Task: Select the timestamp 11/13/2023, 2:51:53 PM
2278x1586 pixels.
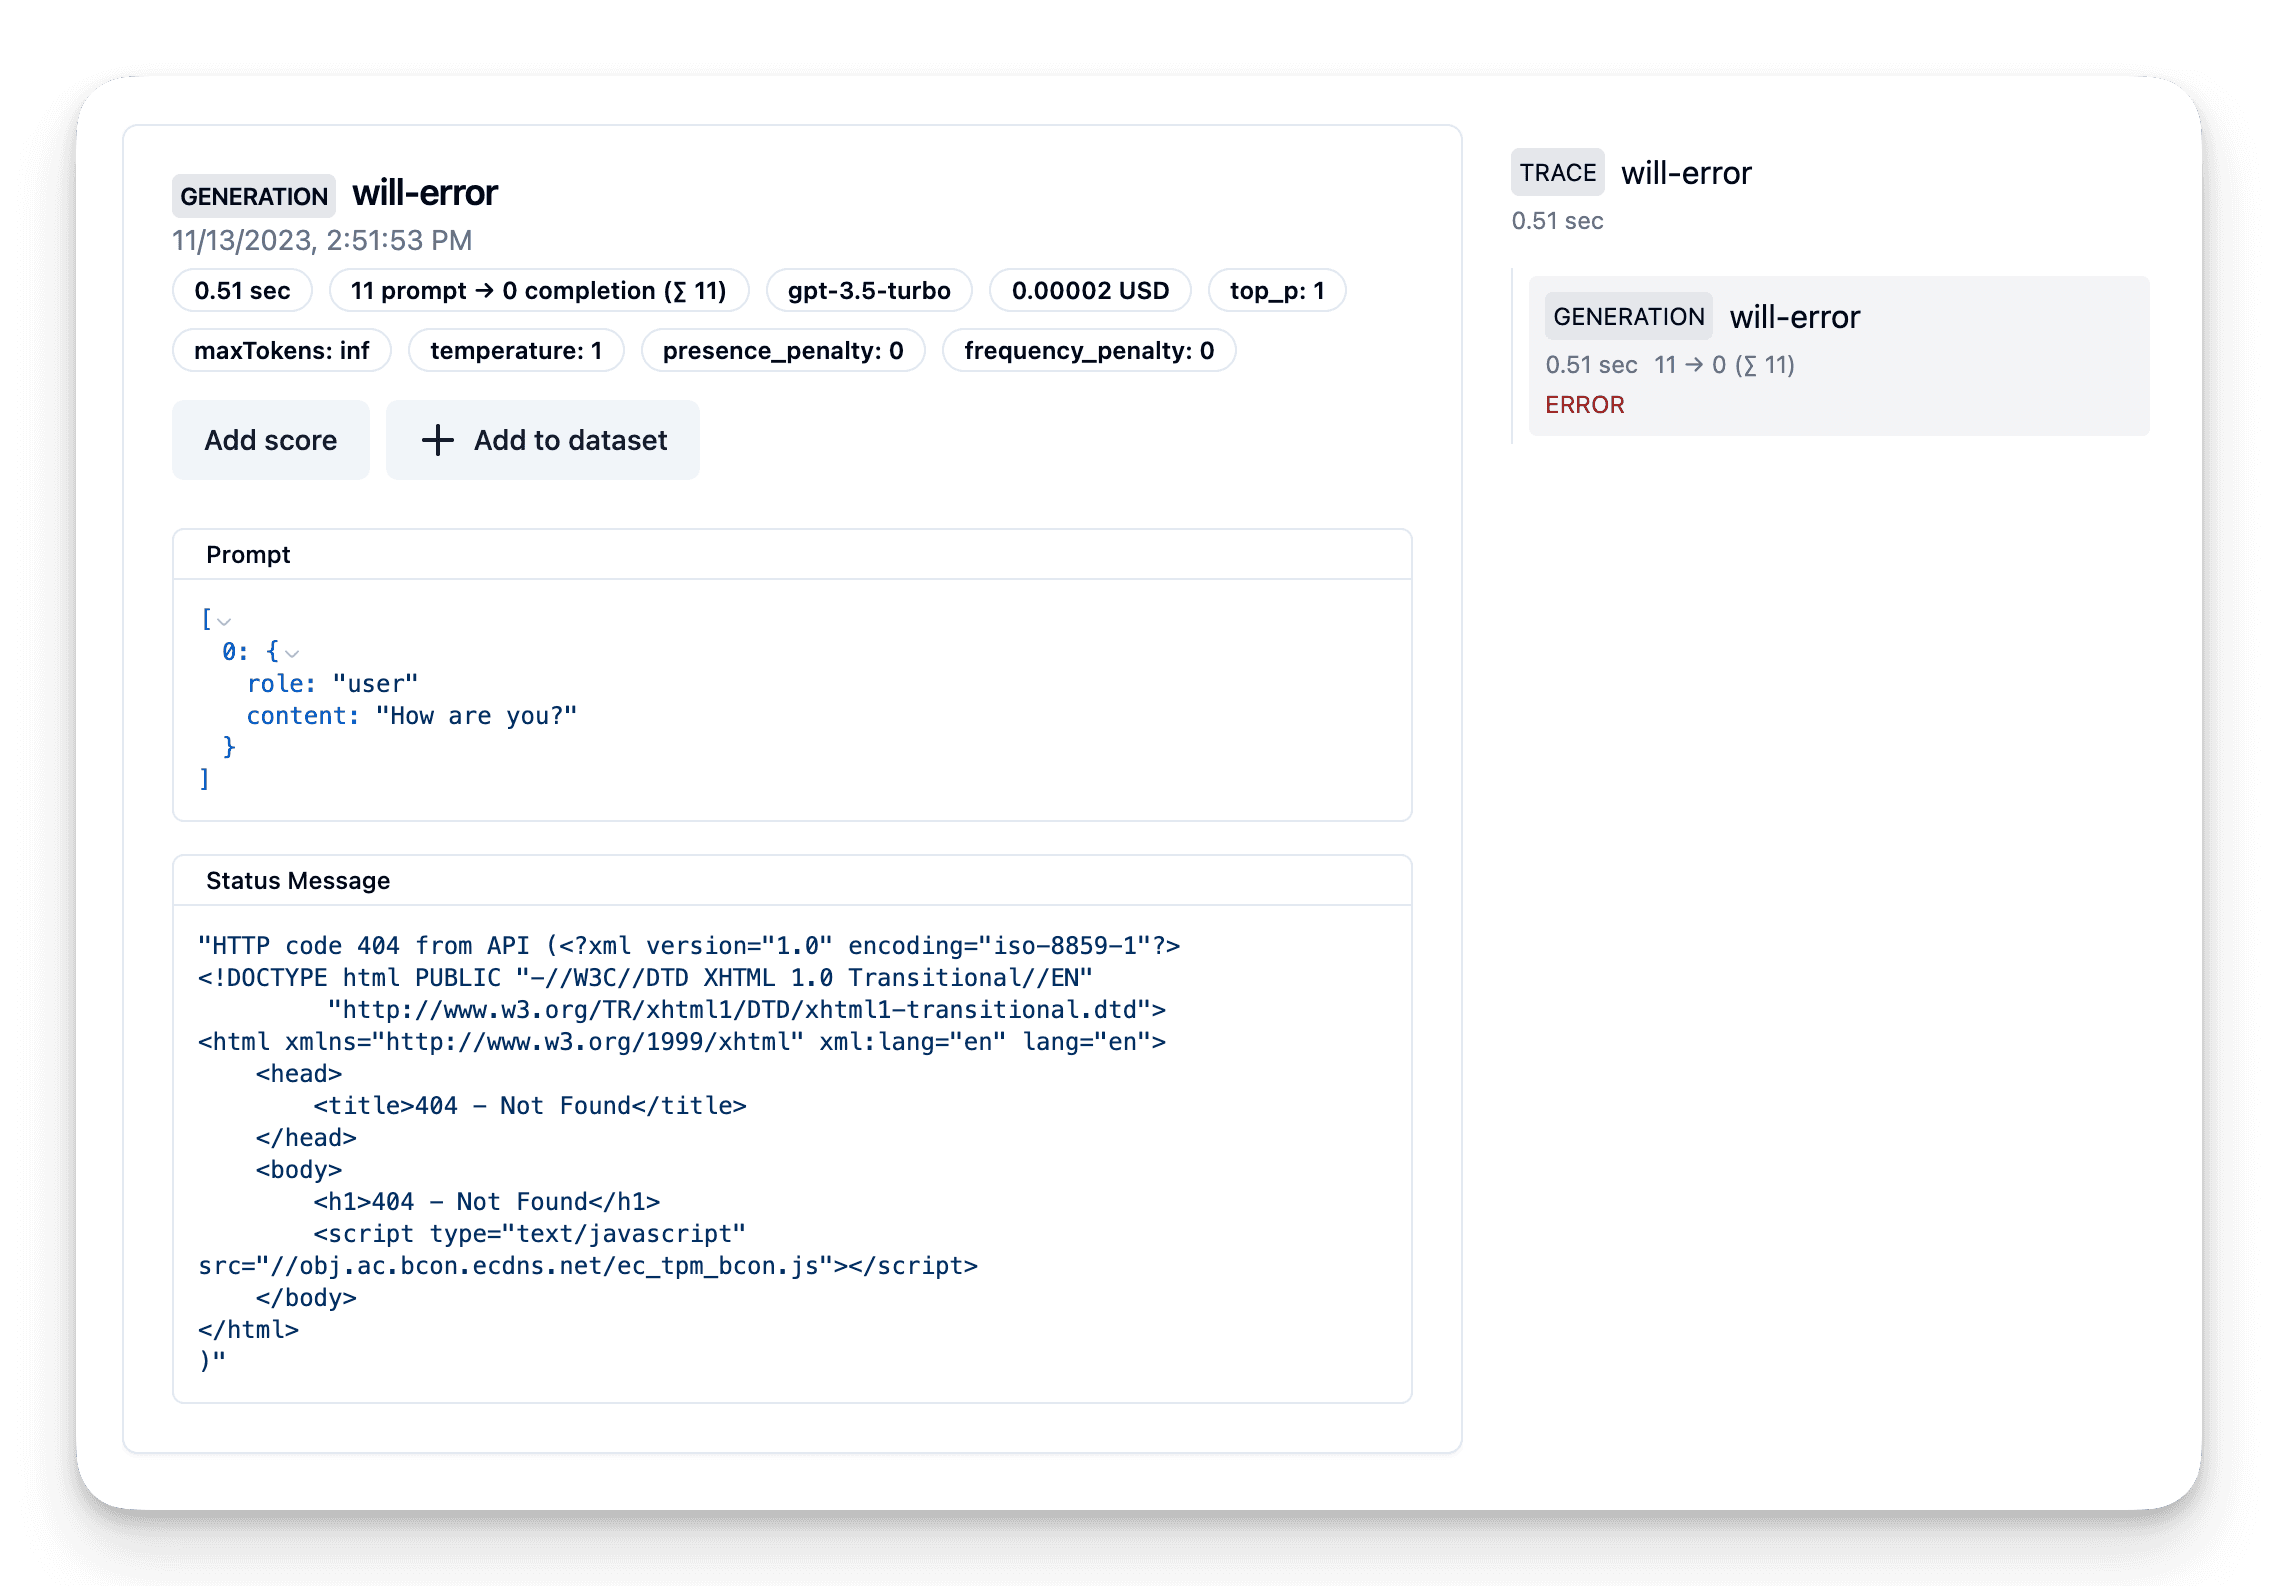Action: tap(321, 240)
